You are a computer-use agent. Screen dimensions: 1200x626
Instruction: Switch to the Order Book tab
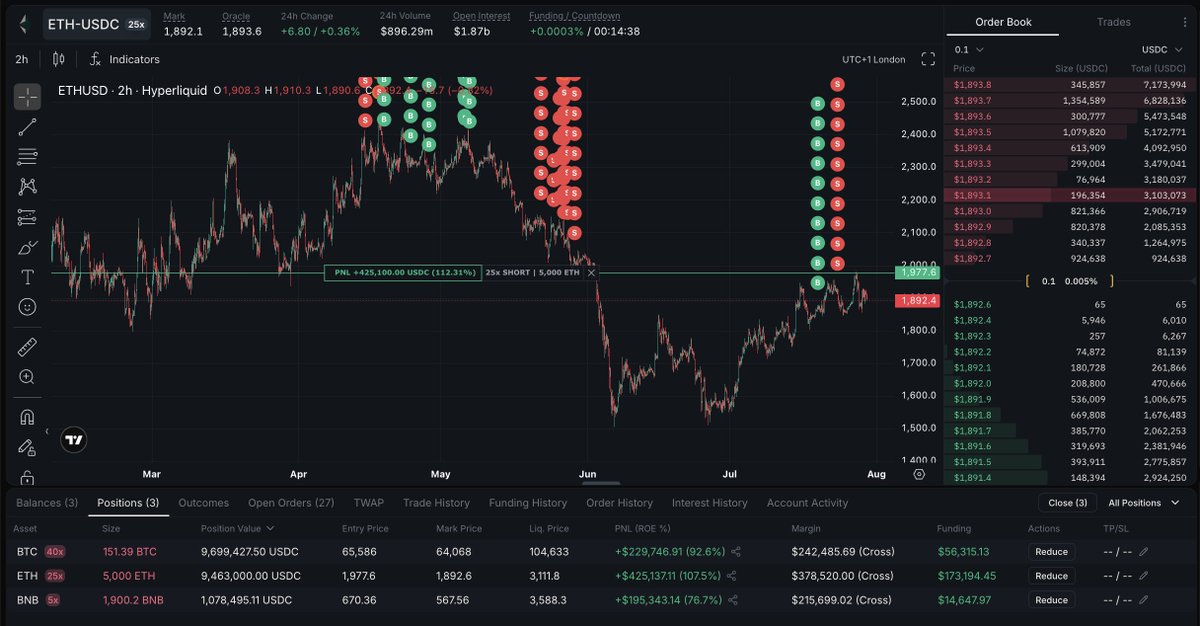point(1003,22)
